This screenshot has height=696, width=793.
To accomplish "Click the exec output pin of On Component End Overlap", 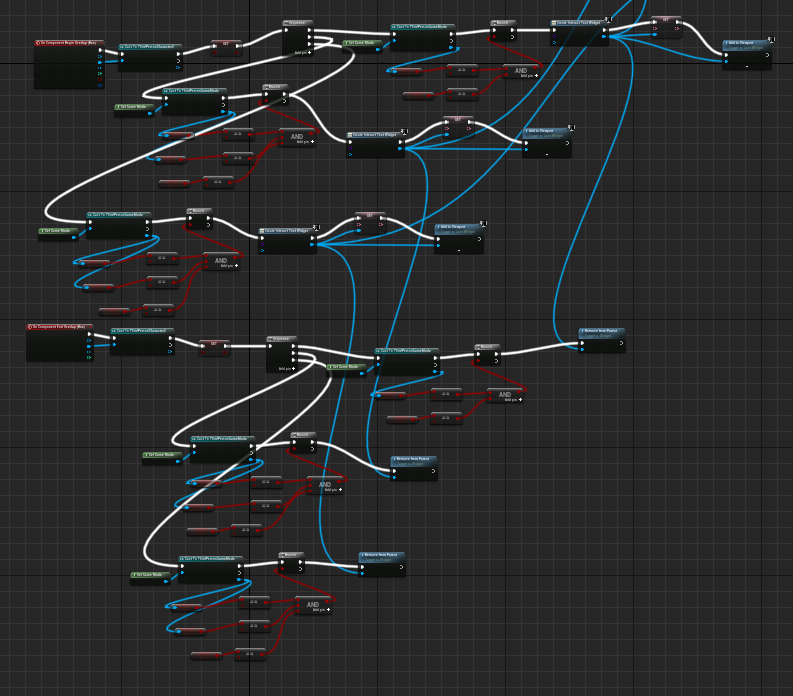I will [89, 337].
